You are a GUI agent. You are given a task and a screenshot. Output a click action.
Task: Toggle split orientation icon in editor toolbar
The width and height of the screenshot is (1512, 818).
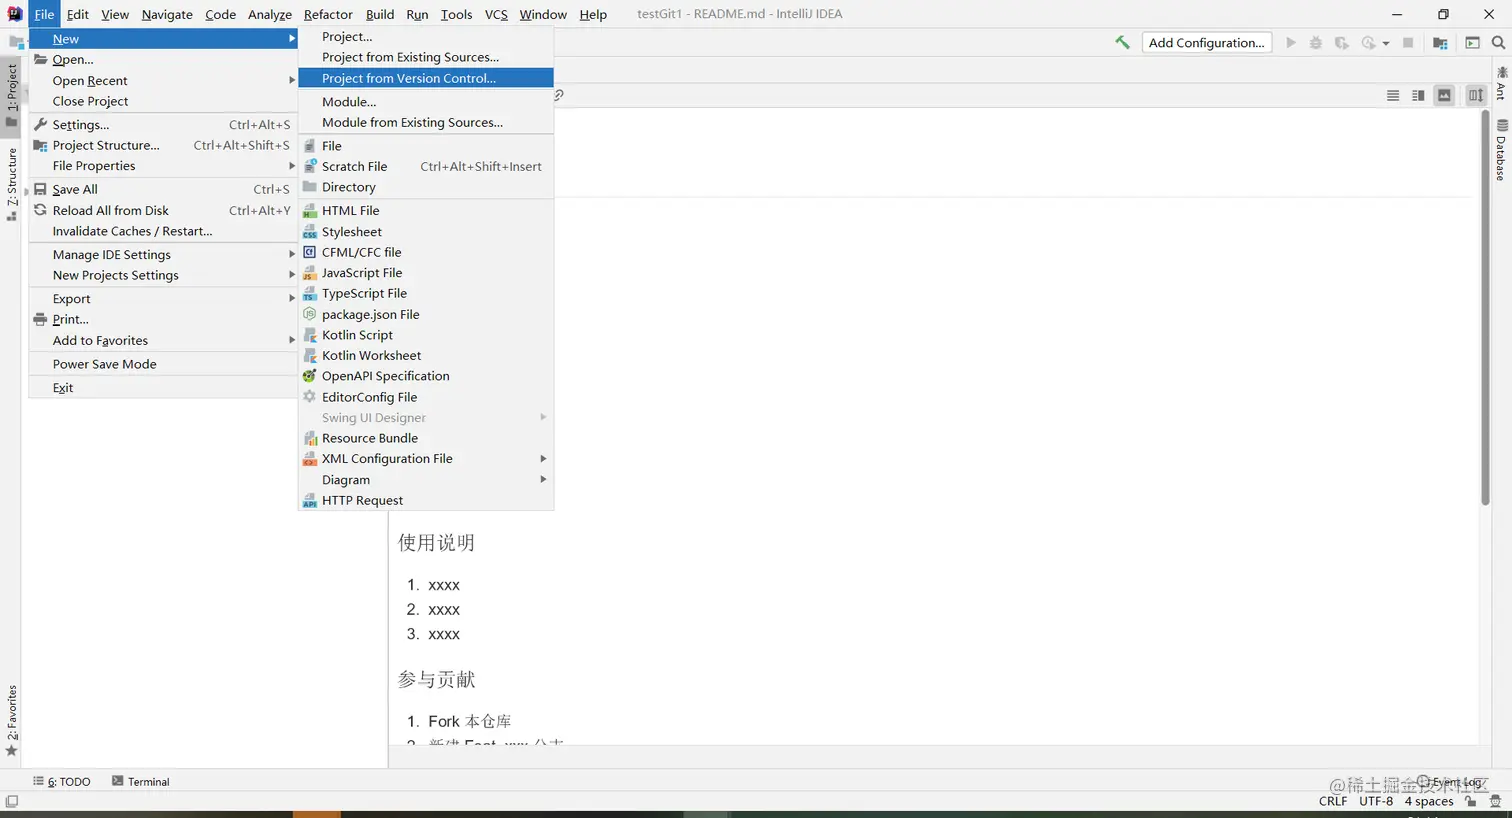[x=1476, y=95]
